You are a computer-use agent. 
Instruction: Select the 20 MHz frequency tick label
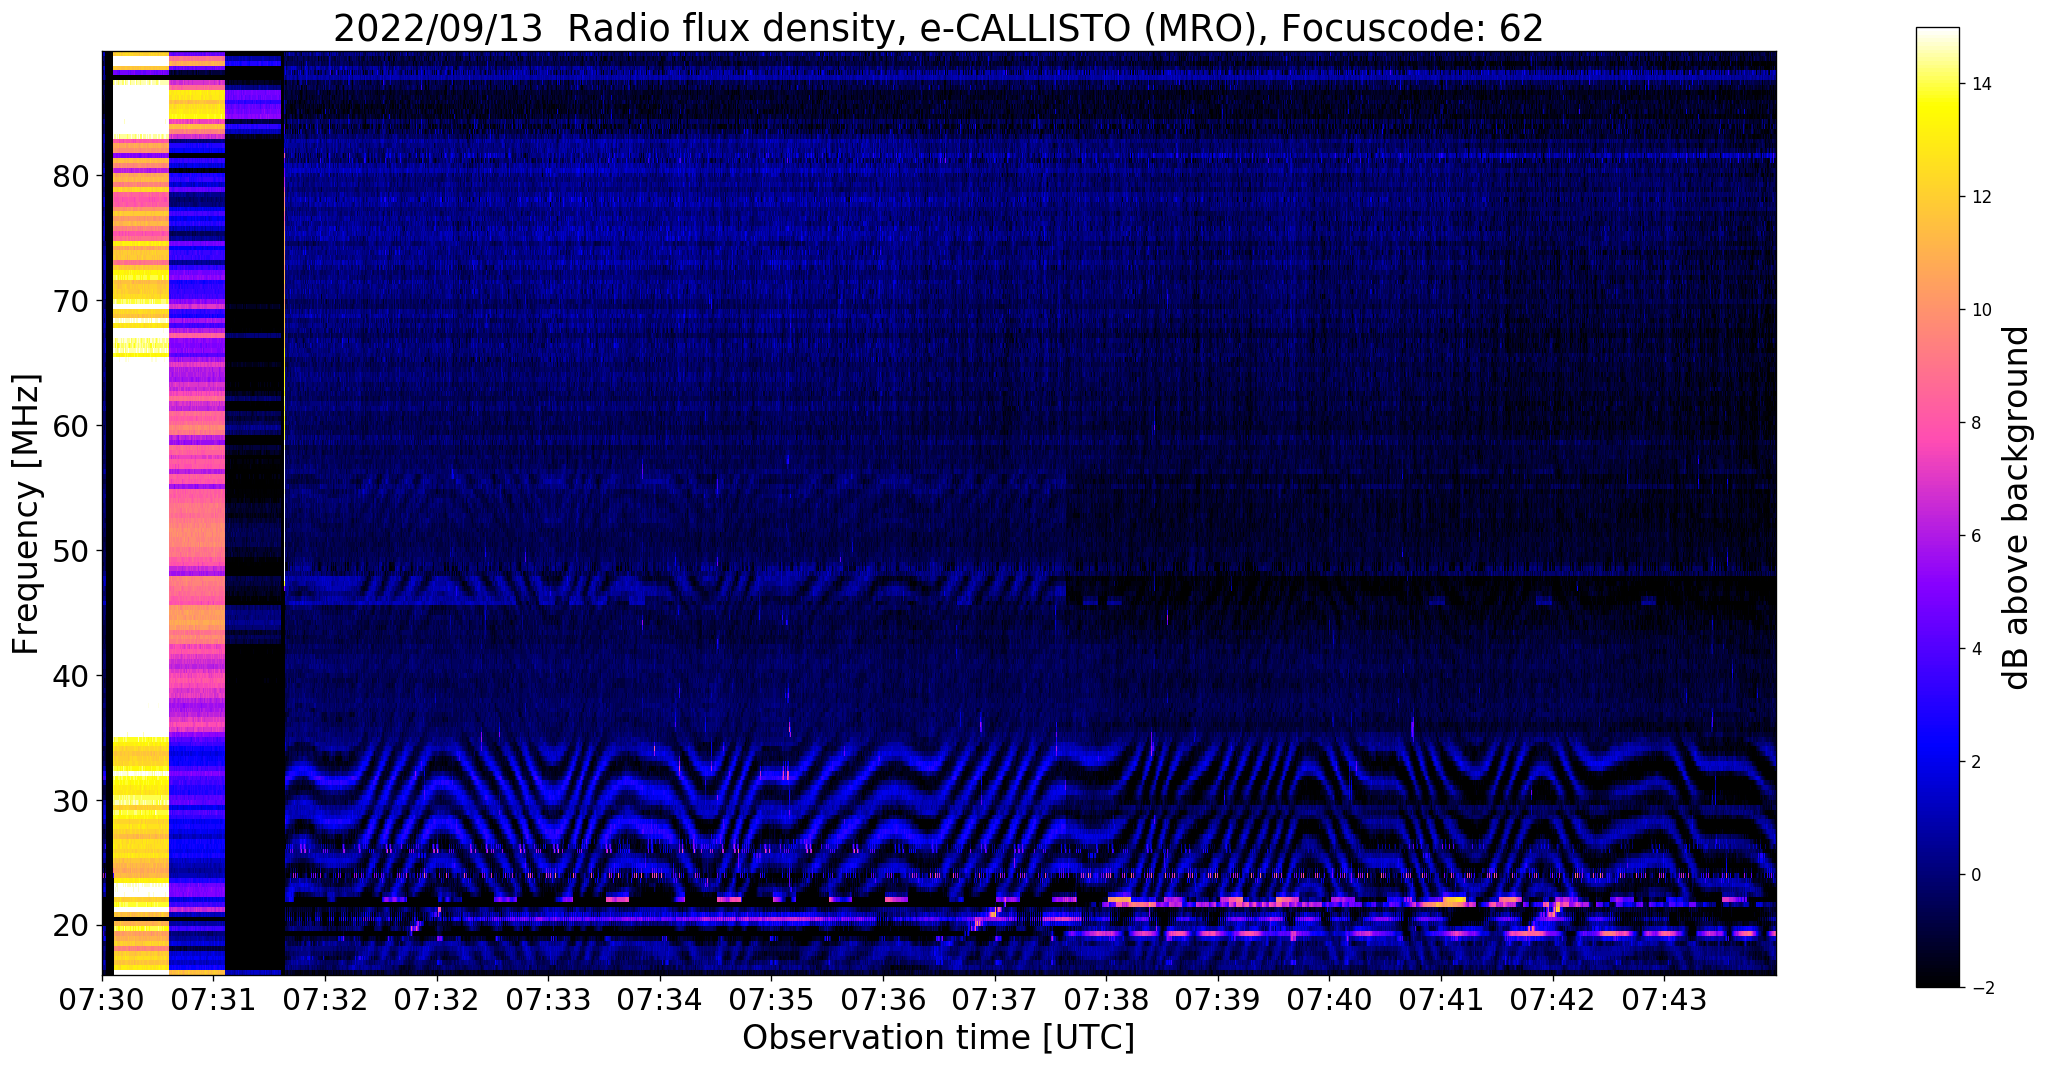click(x=71, y=926)
